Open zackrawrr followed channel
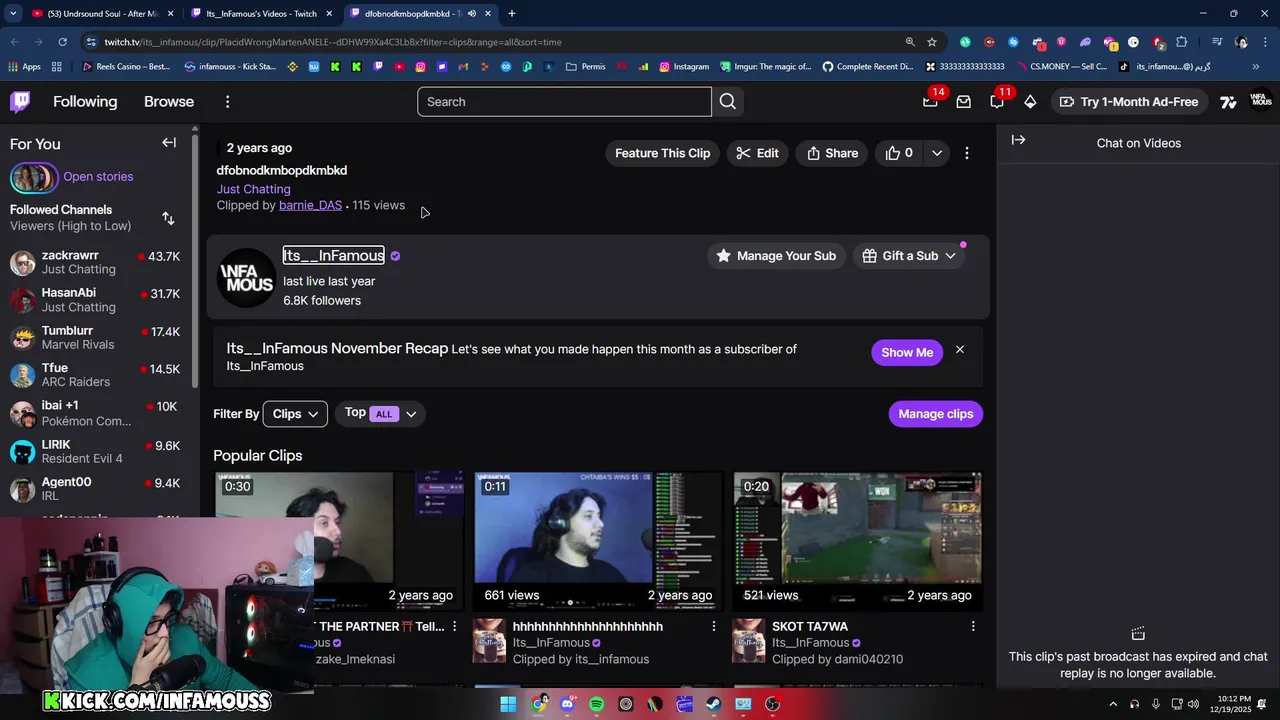1280x720 pixels. (95, 263)
